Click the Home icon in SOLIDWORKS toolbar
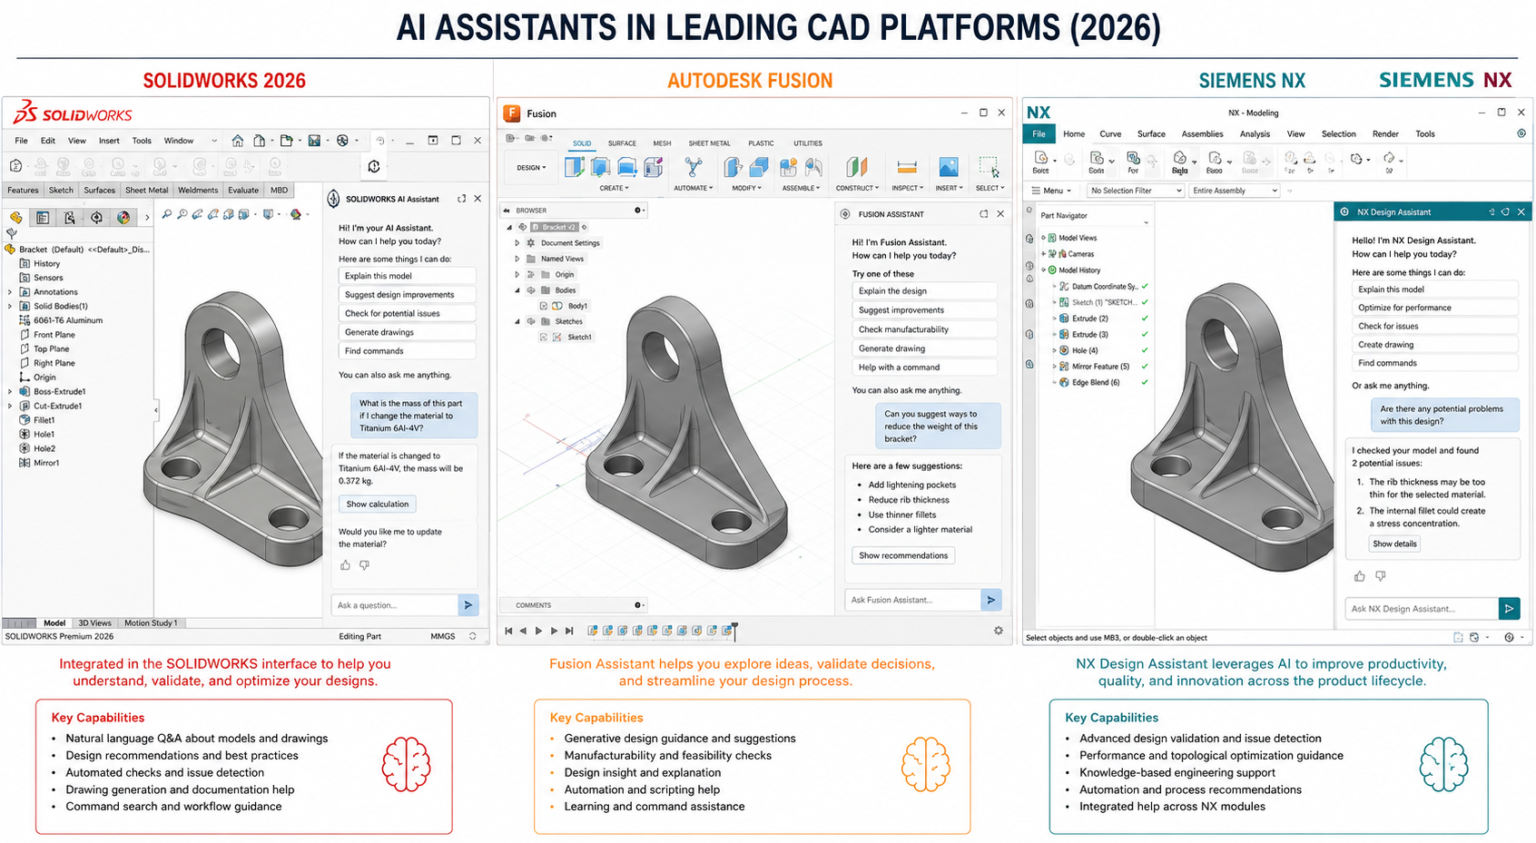 pos(237,141)
